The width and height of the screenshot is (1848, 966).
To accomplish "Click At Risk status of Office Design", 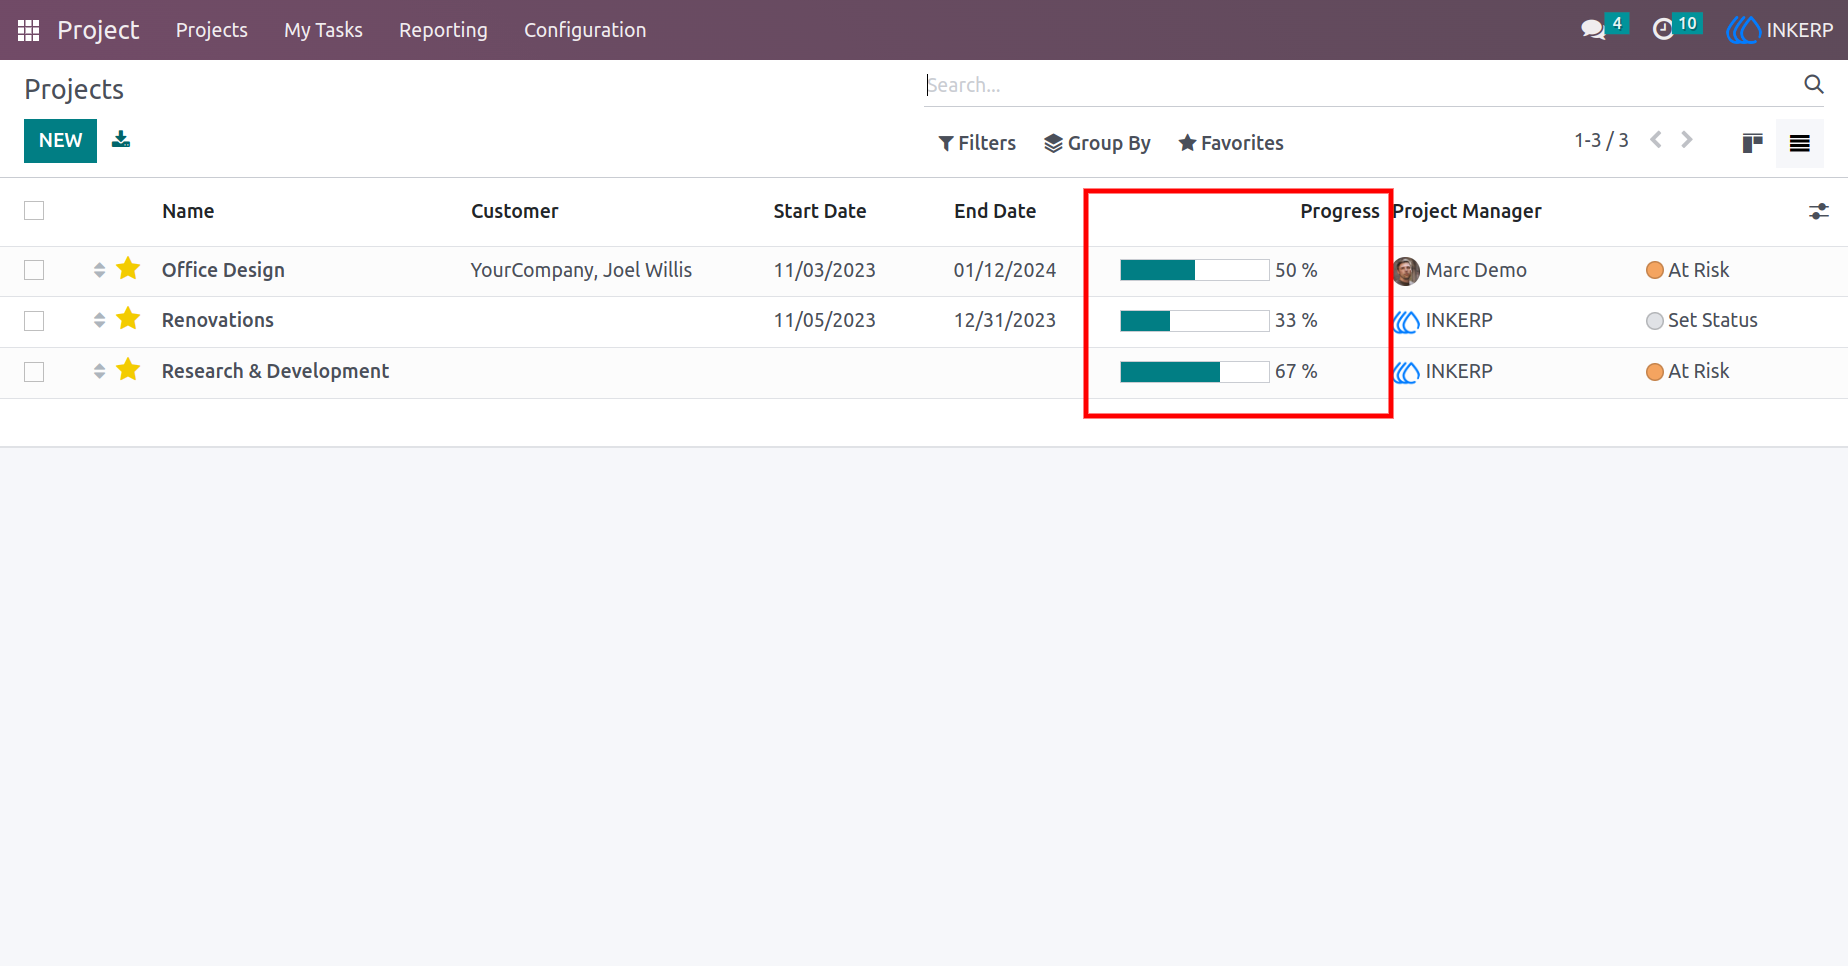I will coord(1687,270).
